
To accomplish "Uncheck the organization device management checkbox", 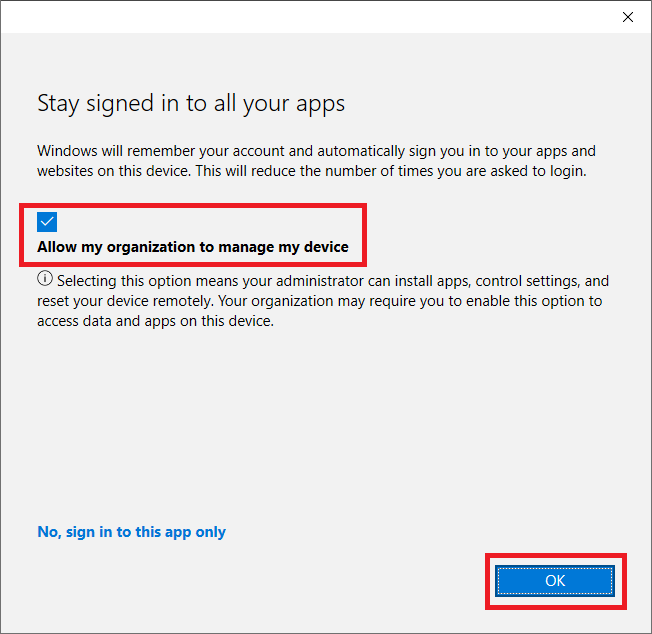I will (x=47, y=222).
